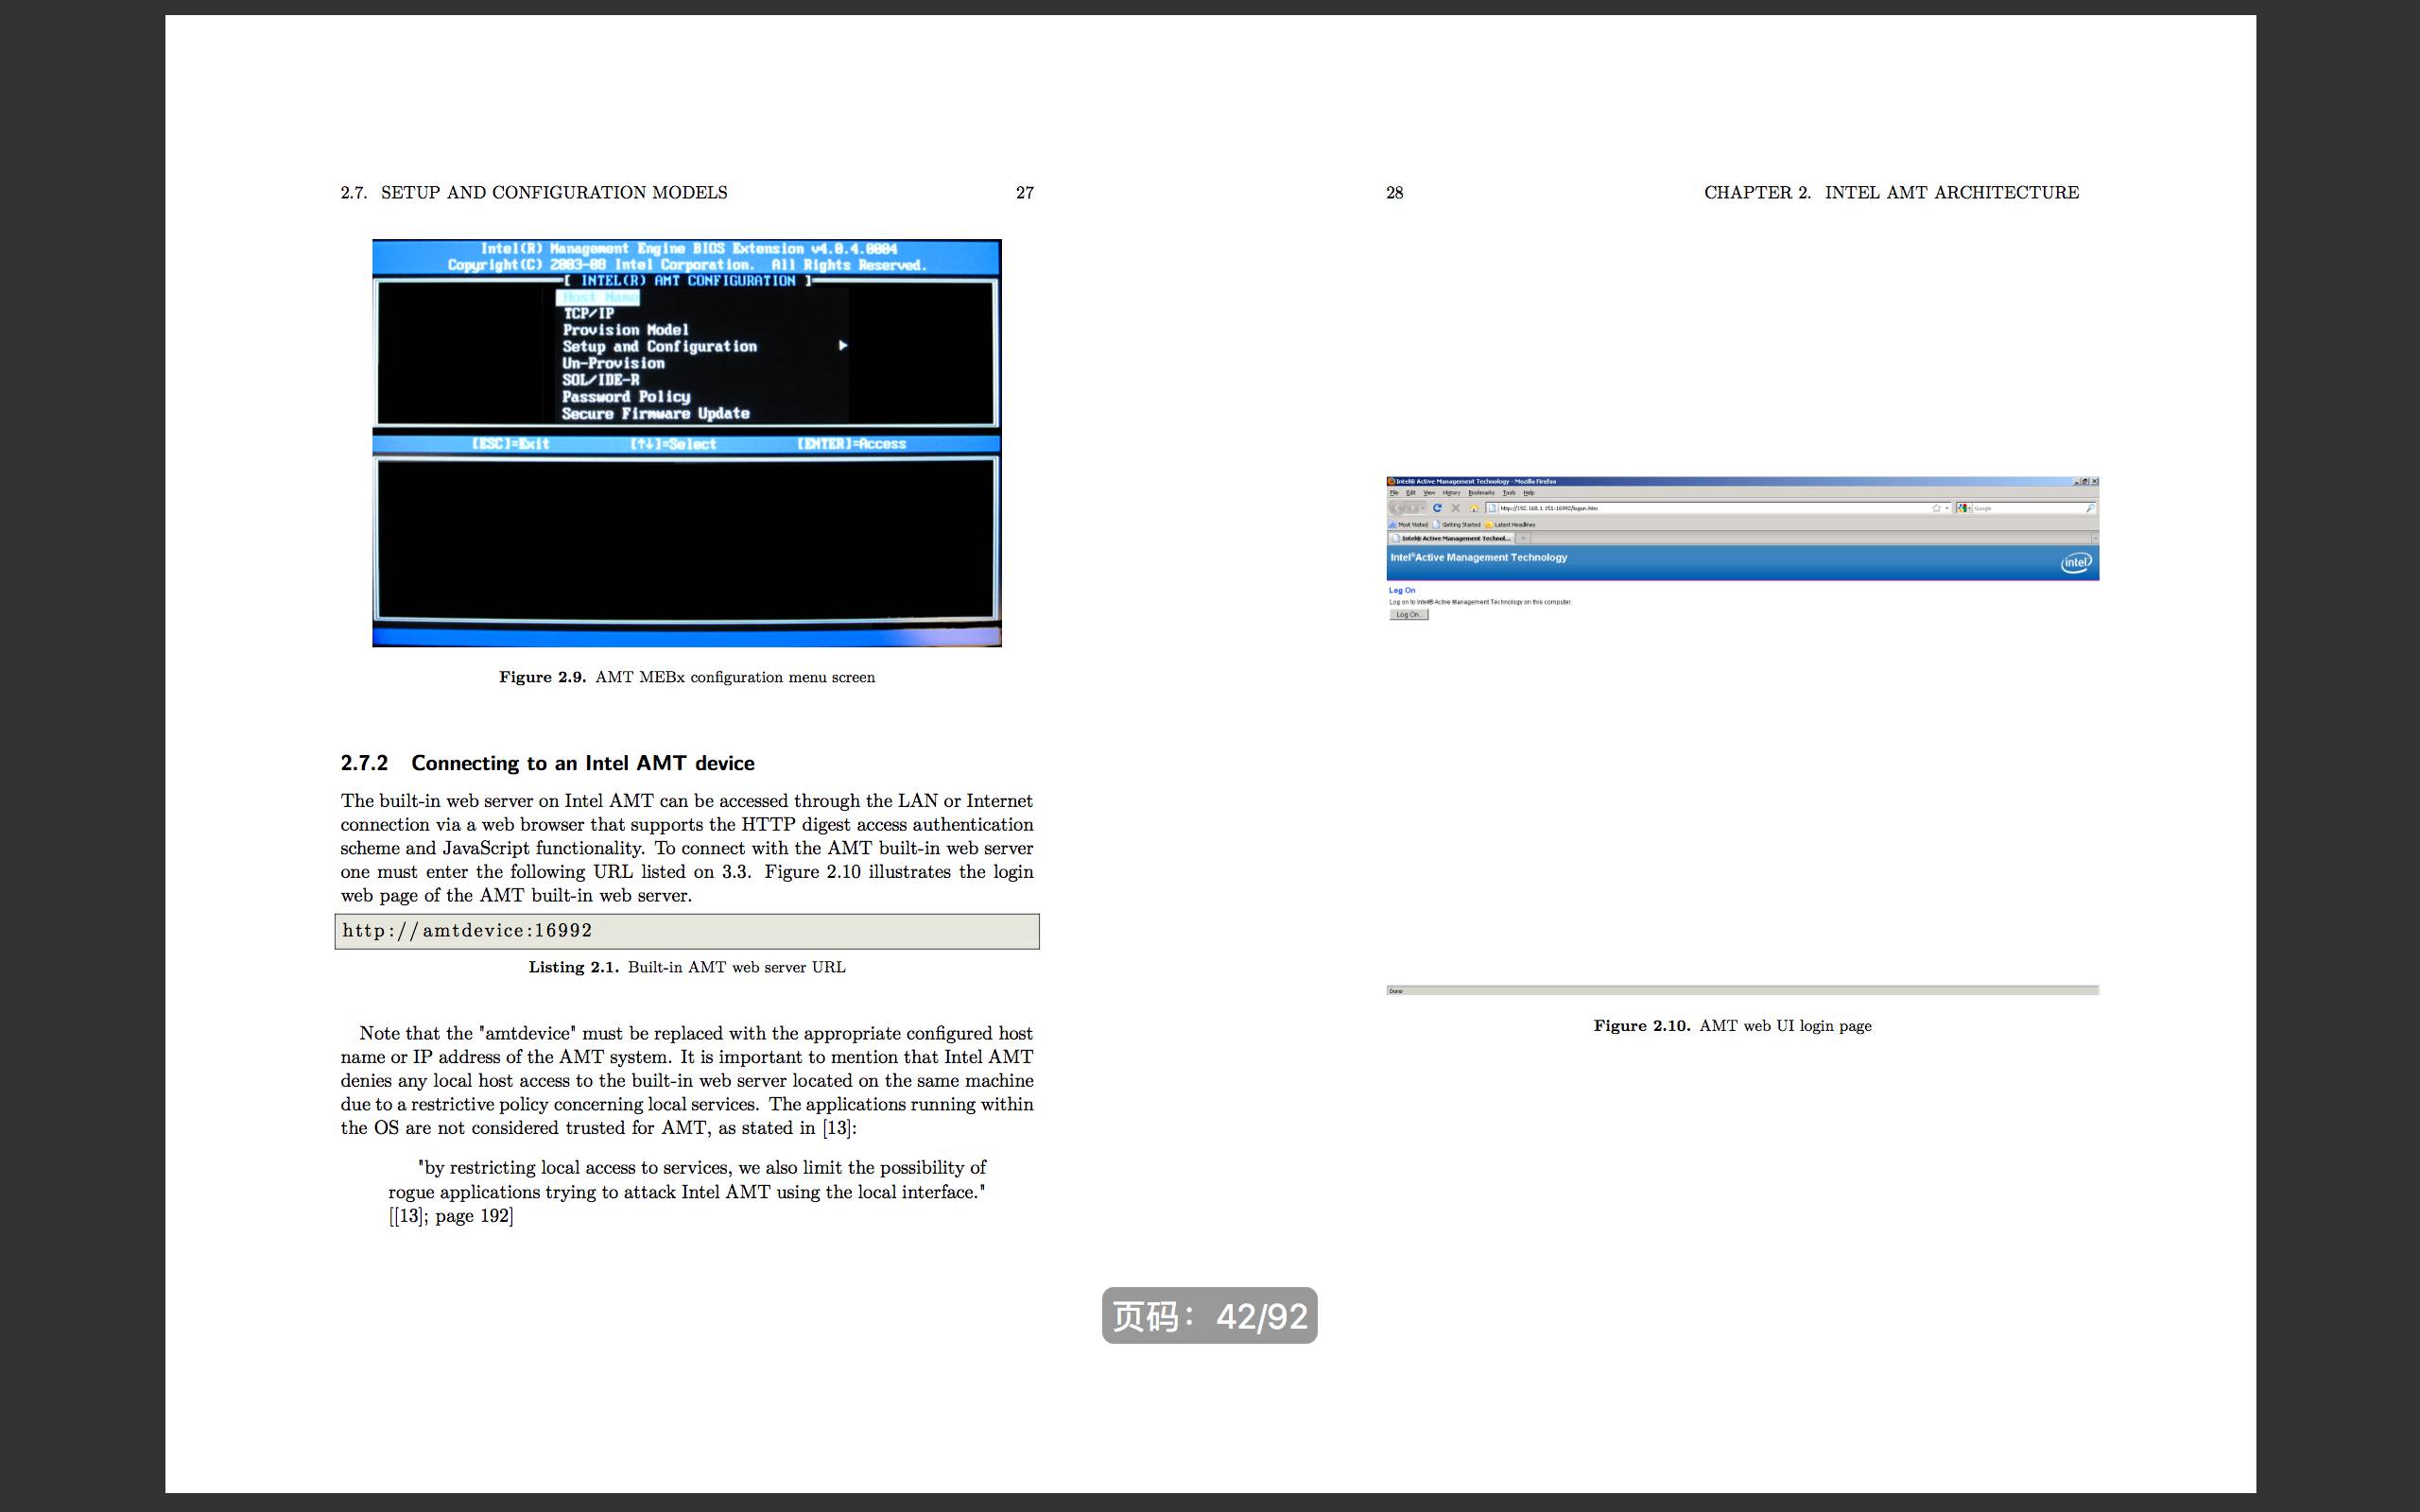2420x1512 pixels.
Task: Click the Tools menu in Figure 2.10 browser
Action: click(x=1509, y=493)
